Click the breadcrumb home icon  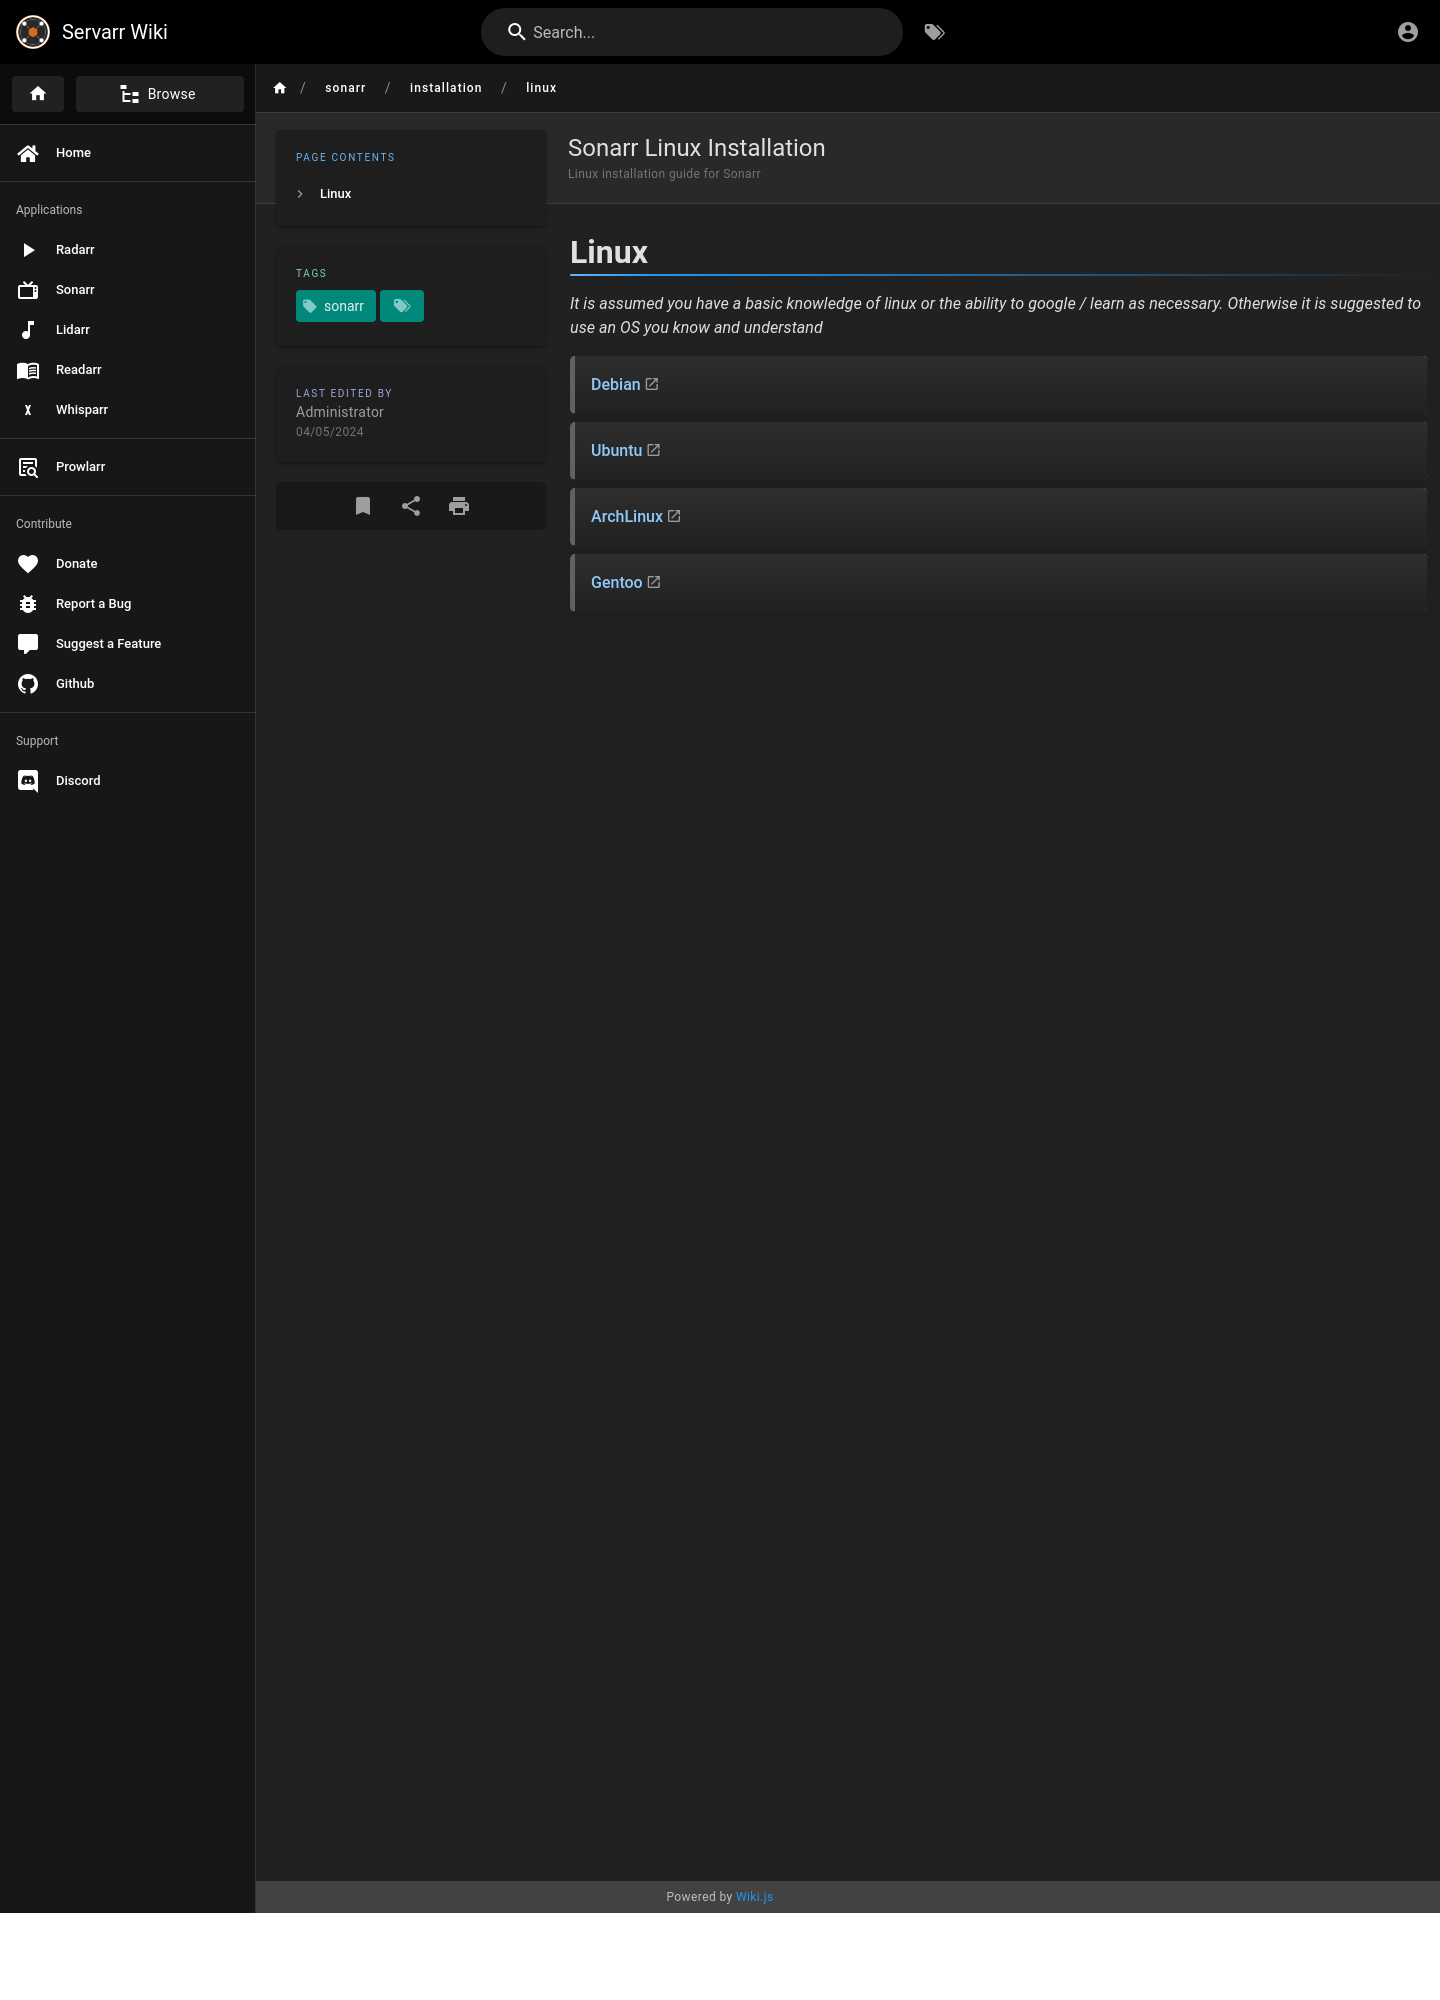tap(280, 88)
